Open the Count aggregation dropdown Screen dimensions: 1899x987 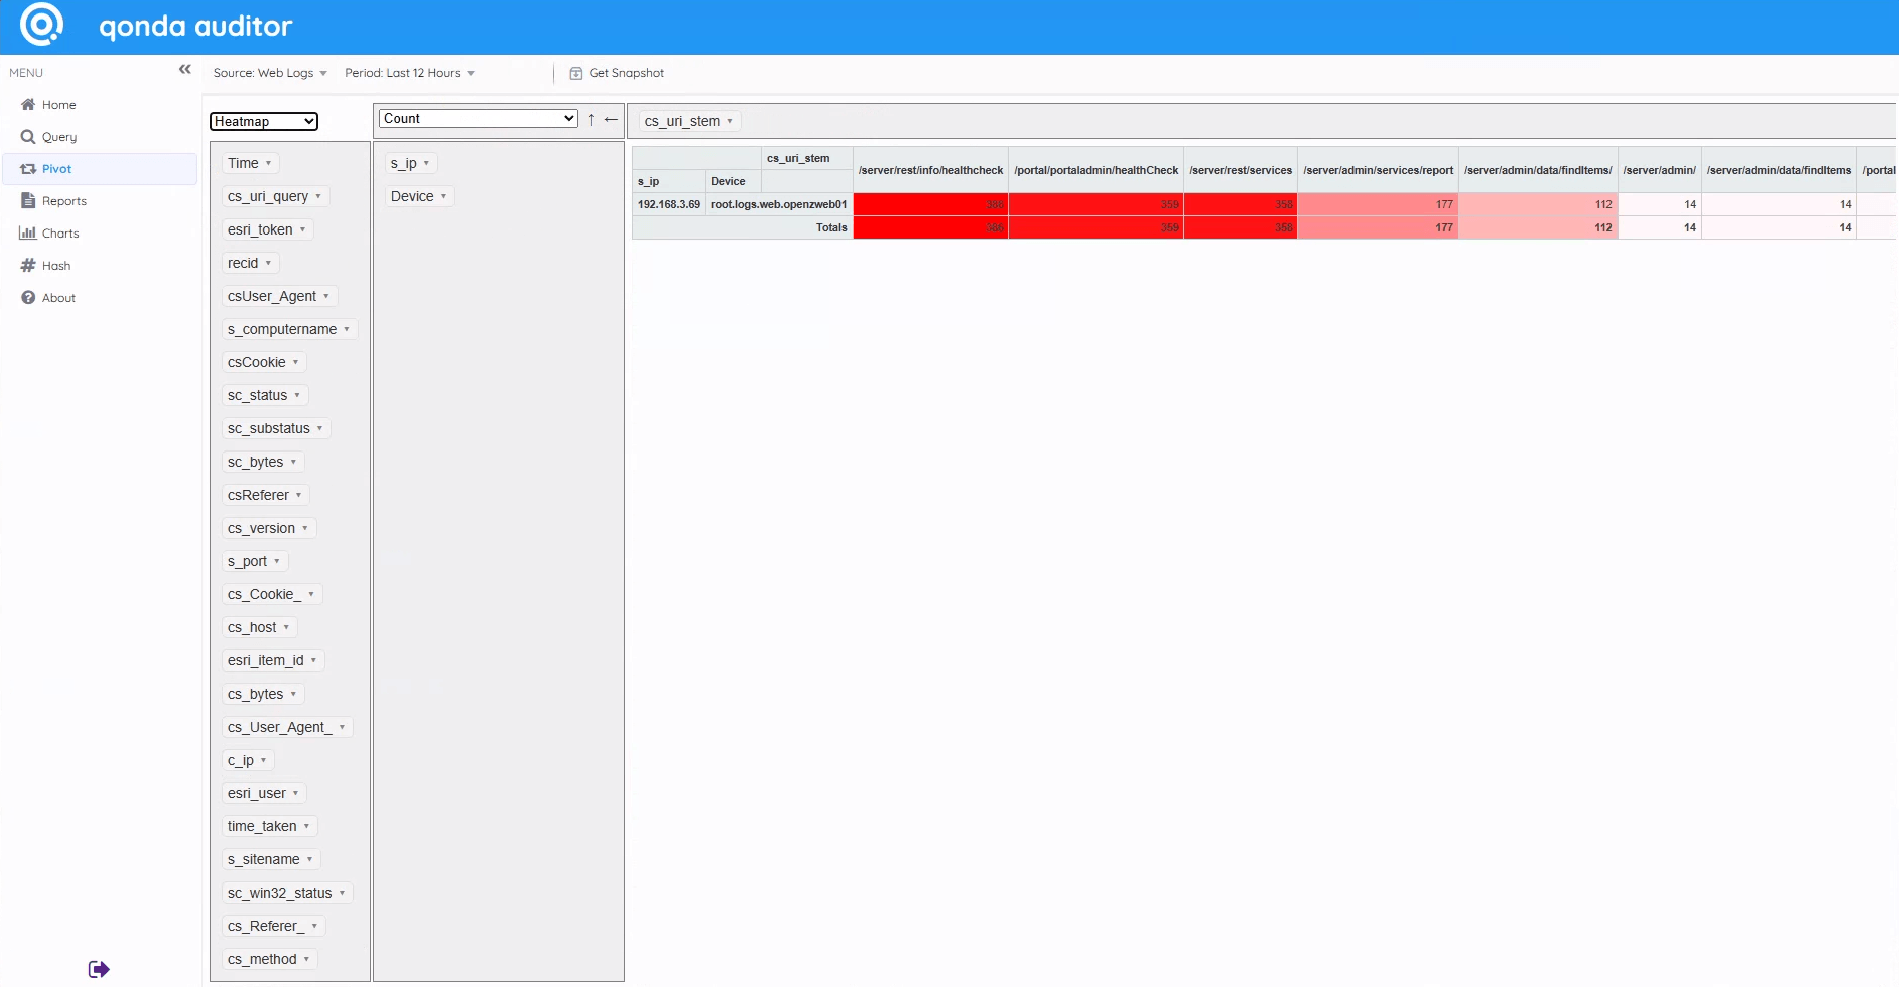(x=477, y=118)
